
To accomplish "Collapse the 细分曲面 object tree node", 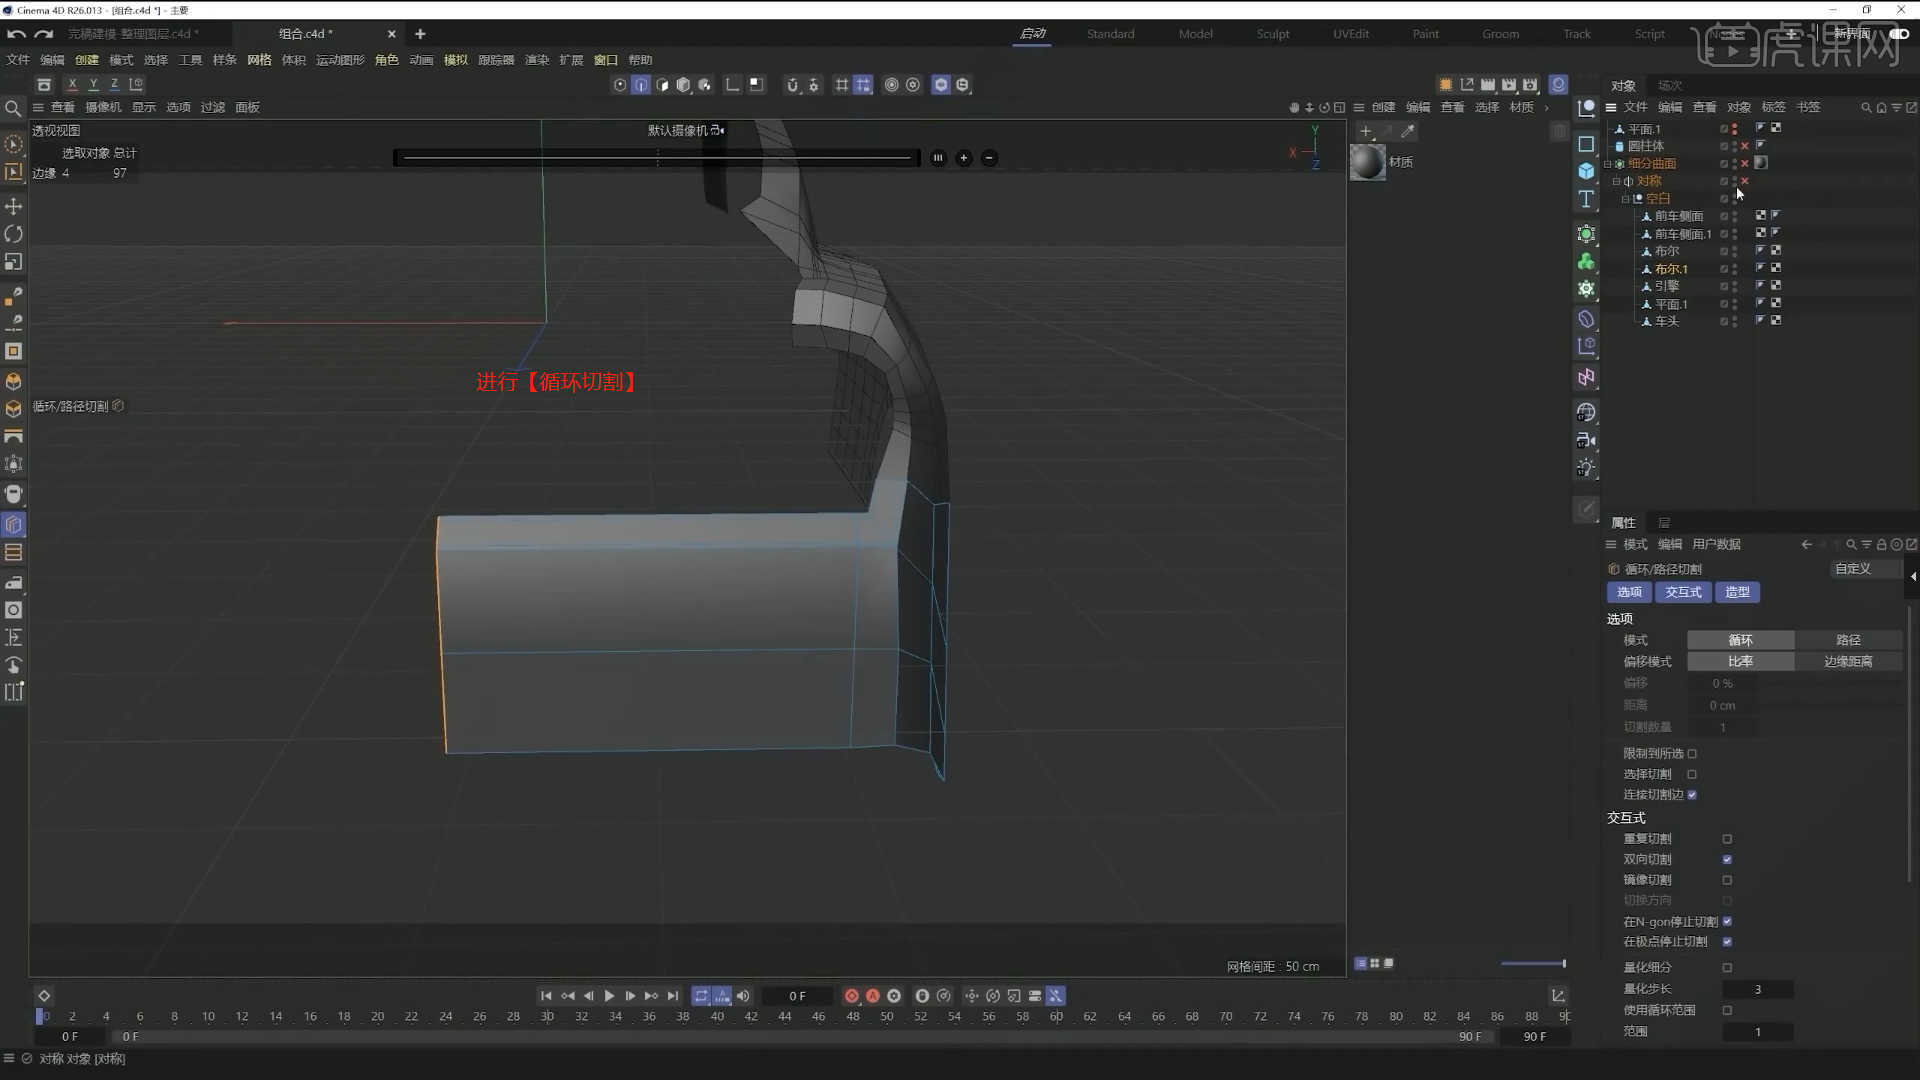I will [1608, 164].
